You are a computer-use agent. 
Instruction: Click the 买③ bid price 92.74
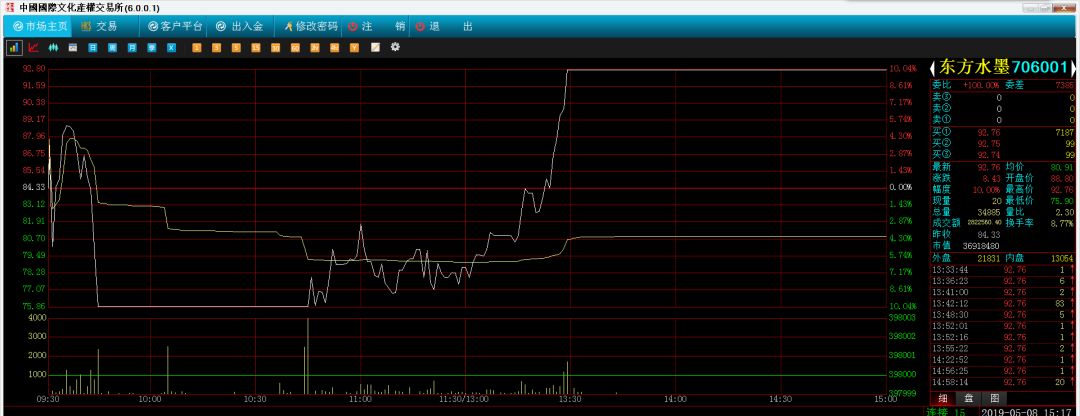pos(988,156)
